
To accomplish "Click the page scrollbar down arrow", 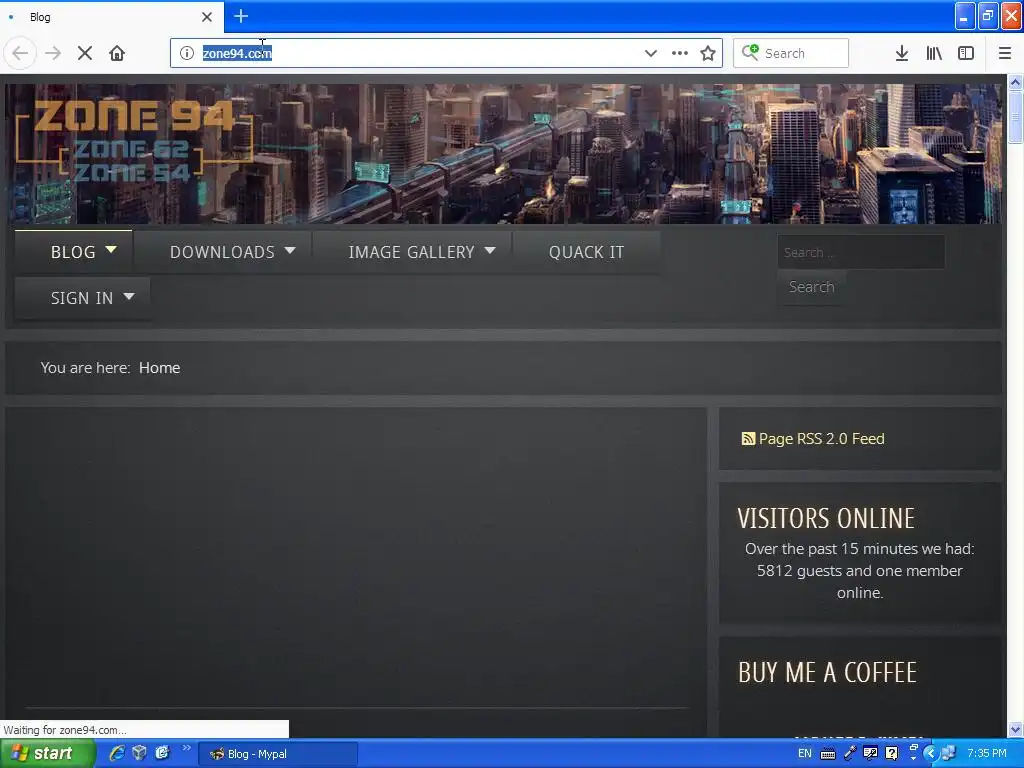I will click(x=1015, y=729).
